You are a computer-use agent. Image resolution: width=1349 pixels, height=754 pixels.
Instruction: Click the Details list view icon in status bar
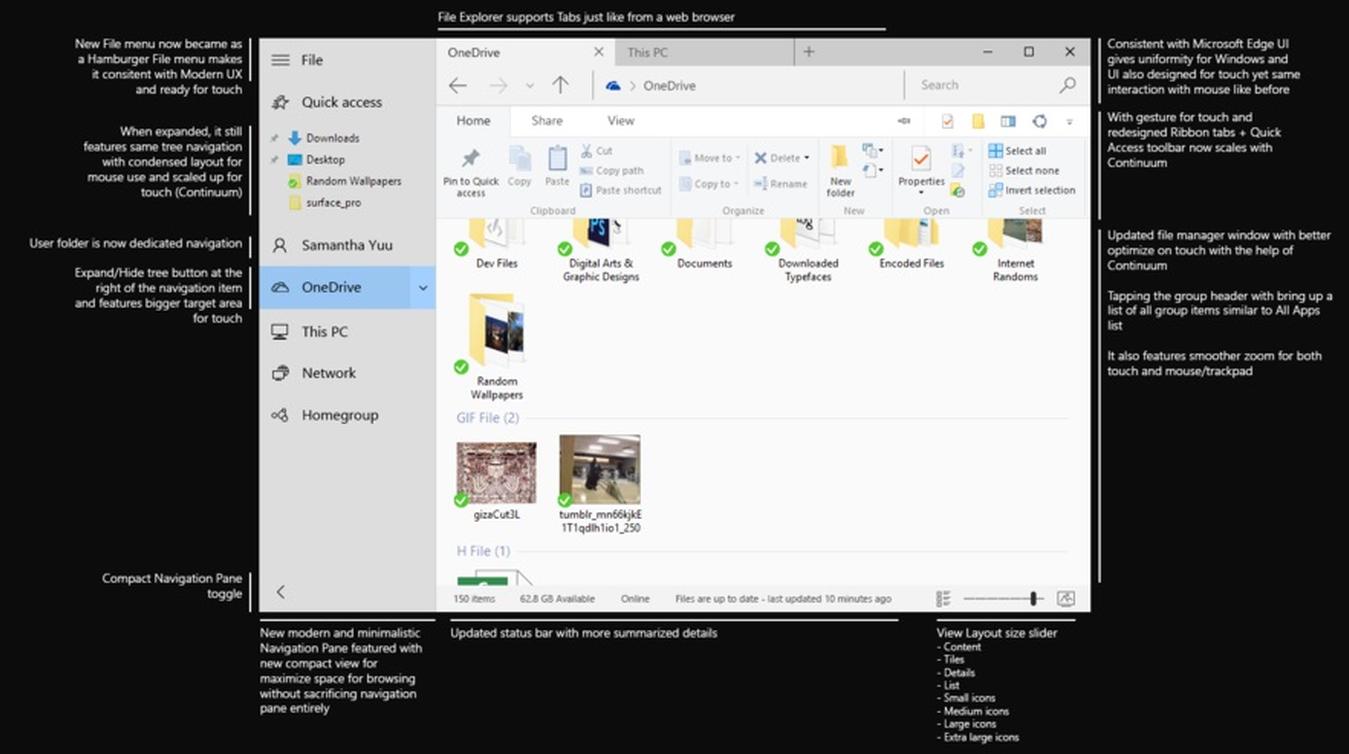click(943, 599)
